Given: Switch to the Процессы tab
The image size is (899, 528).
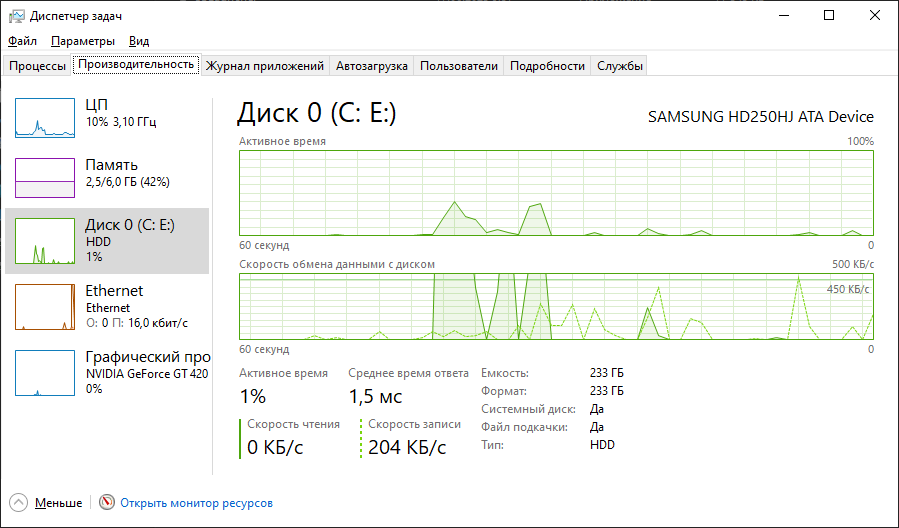Looking at the screenshot, I should (37, 66).
